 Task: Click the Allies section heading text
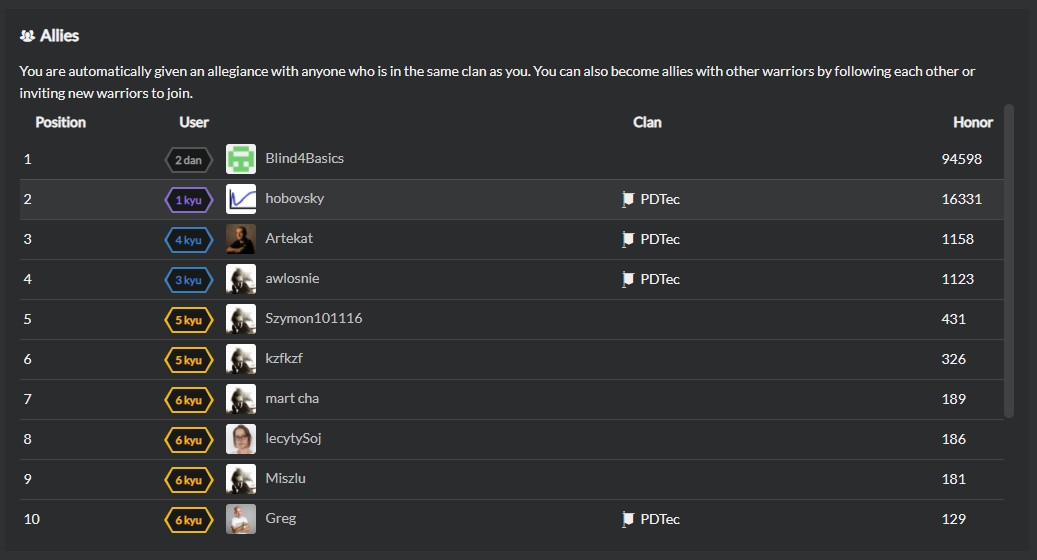(60, 36)
